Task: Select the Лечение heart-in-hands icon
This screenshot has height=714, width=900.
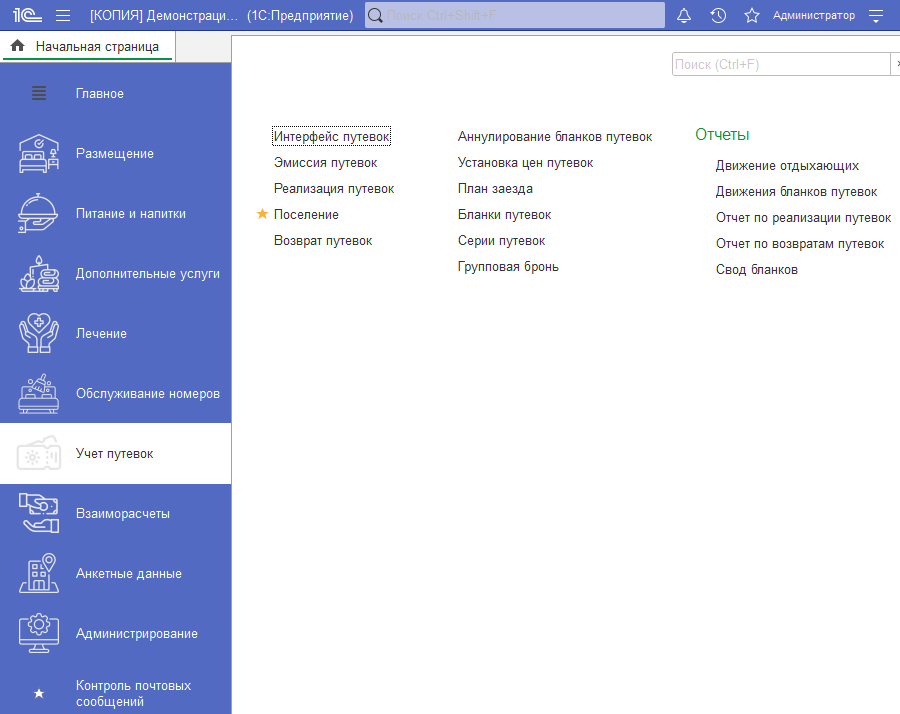Action: pyautogui.click(x=39, y=334)
